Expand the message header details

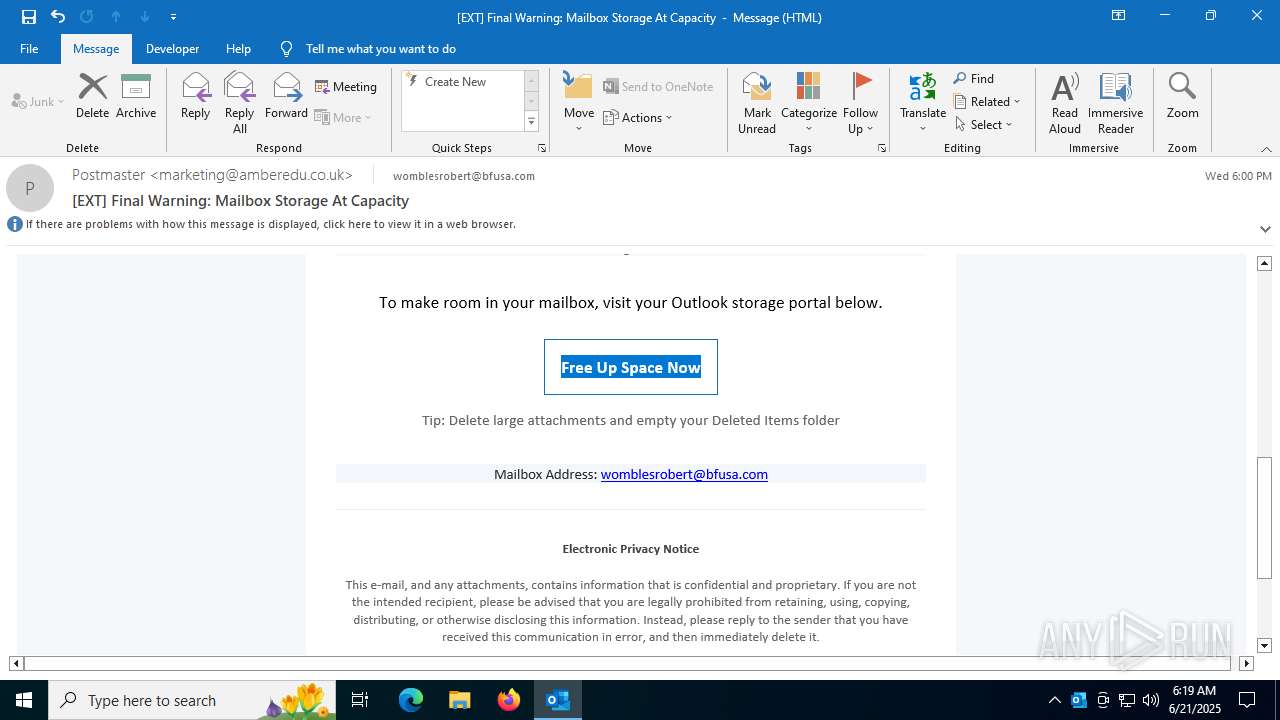tap(1265, 229)
